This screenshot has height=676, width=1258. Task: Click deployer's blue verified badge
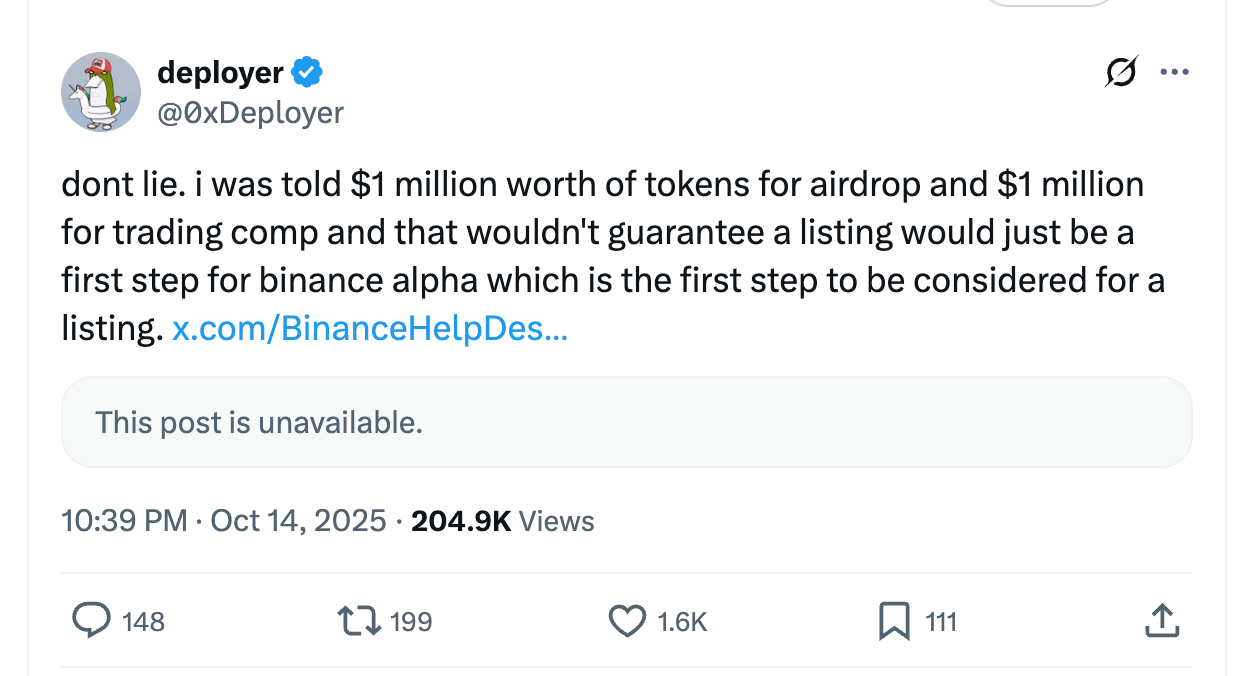(306, 71)
